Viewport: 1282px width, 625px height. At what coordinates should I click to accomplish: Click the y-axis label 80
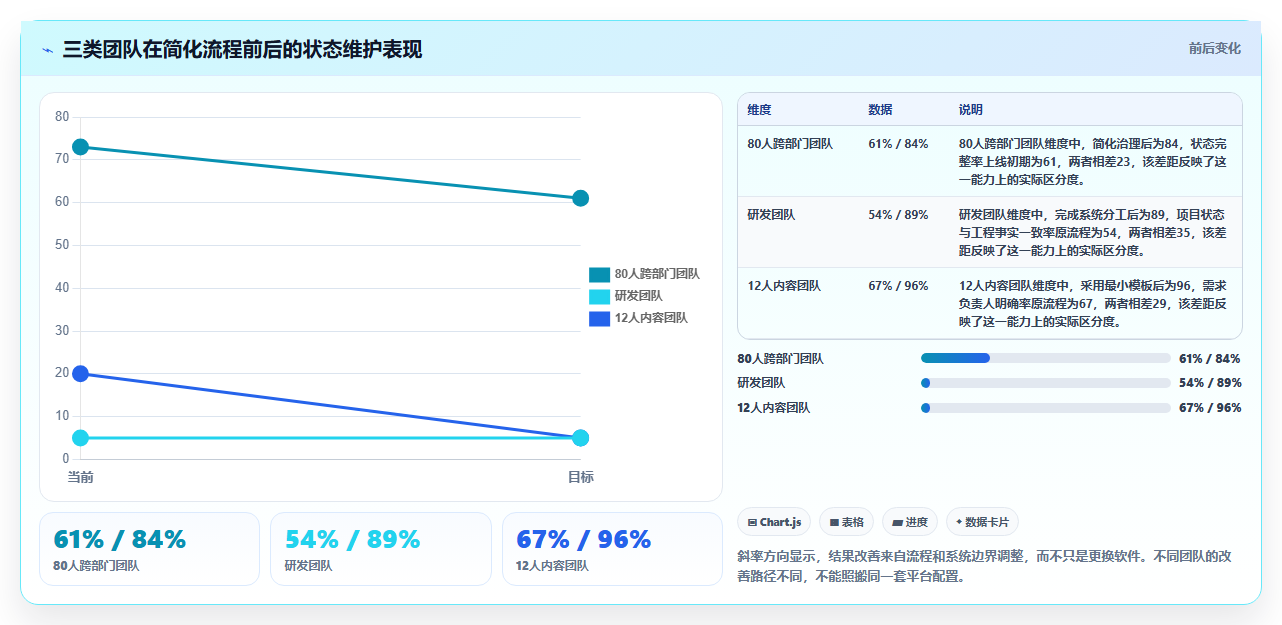coord(62,117)
